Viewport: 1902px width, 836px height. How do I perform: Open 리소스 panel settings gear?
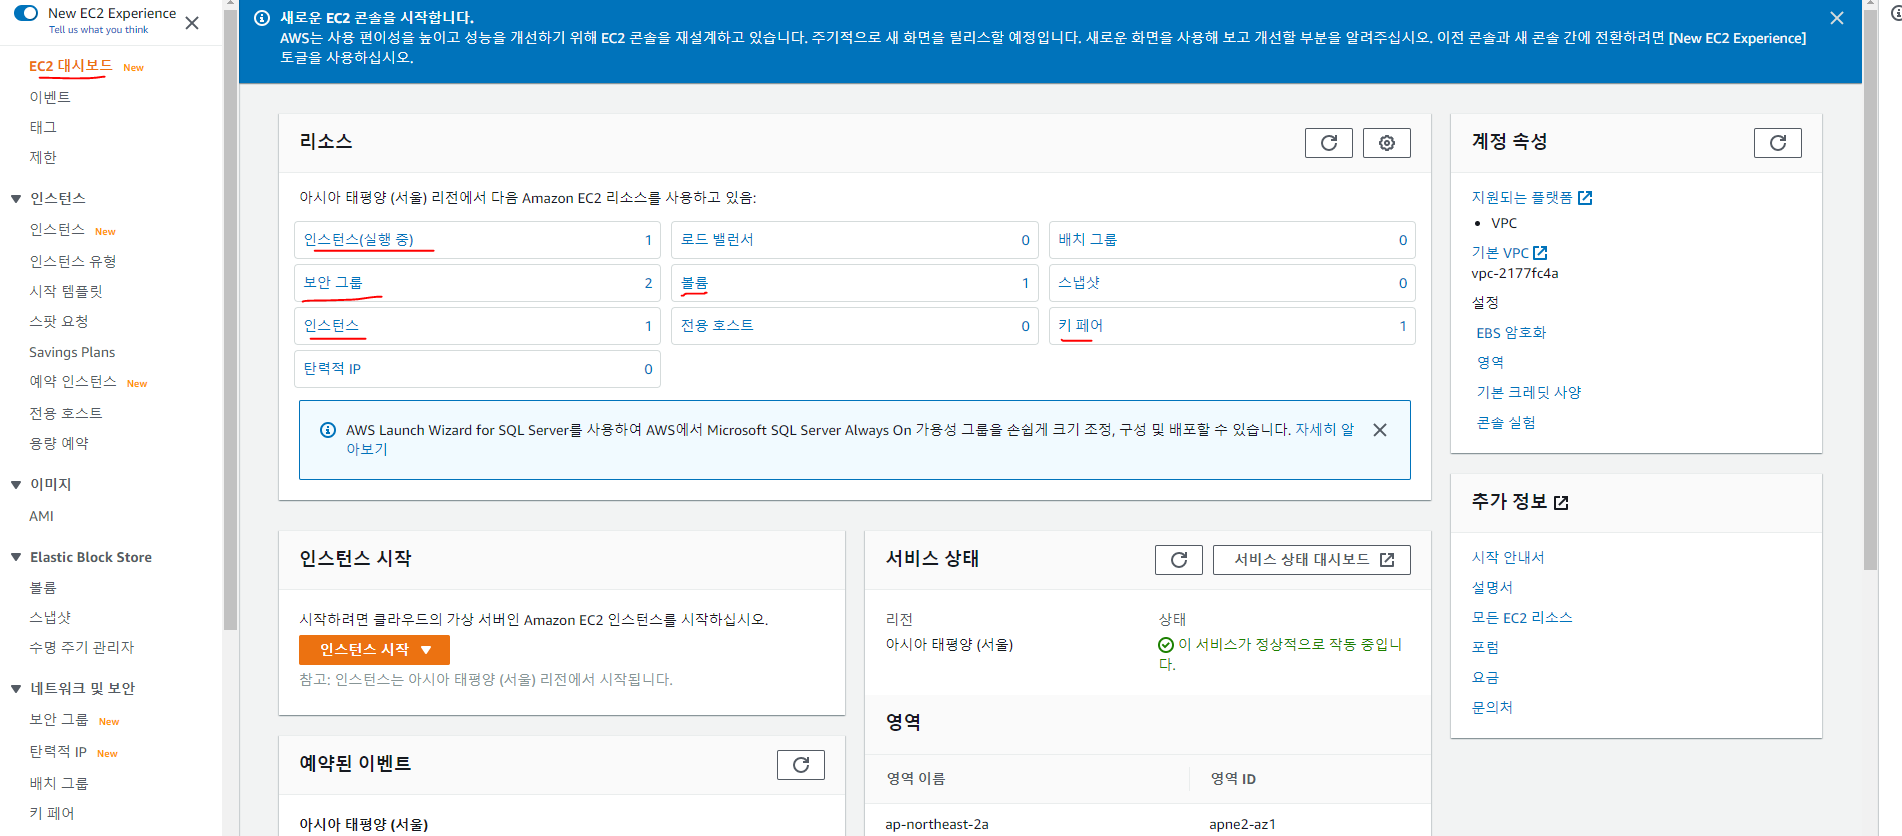tap(1386, 143)
